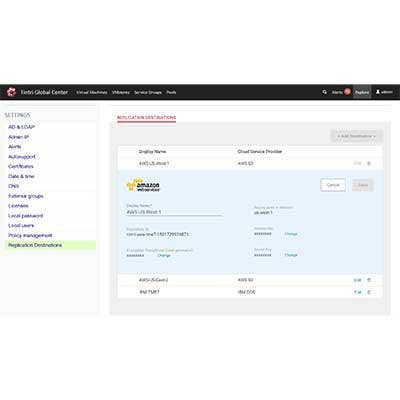Click the trash icon for AWS US West 1

pos(369,163)
